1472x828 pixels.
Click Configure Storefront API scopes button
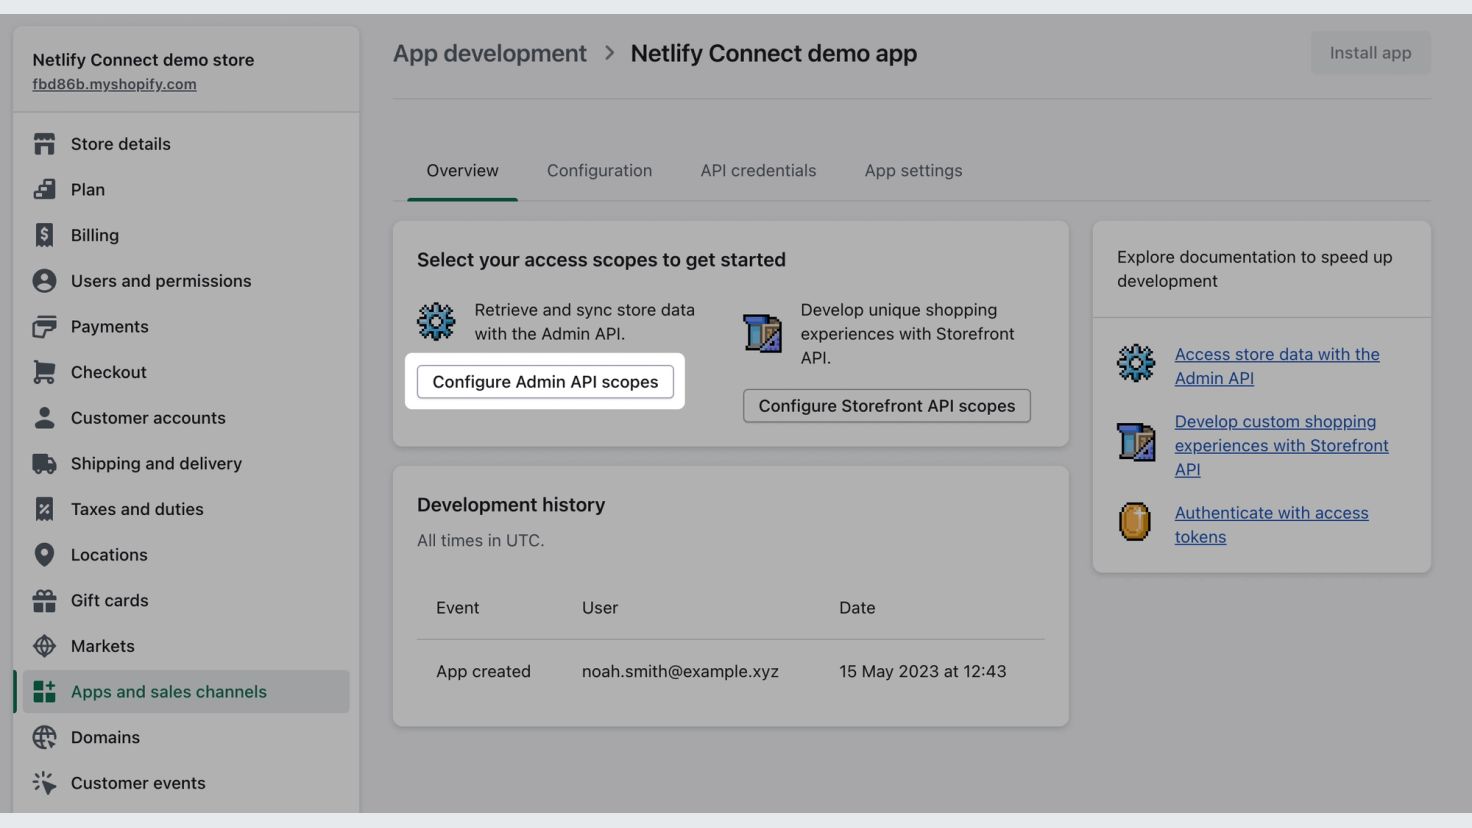886,406
